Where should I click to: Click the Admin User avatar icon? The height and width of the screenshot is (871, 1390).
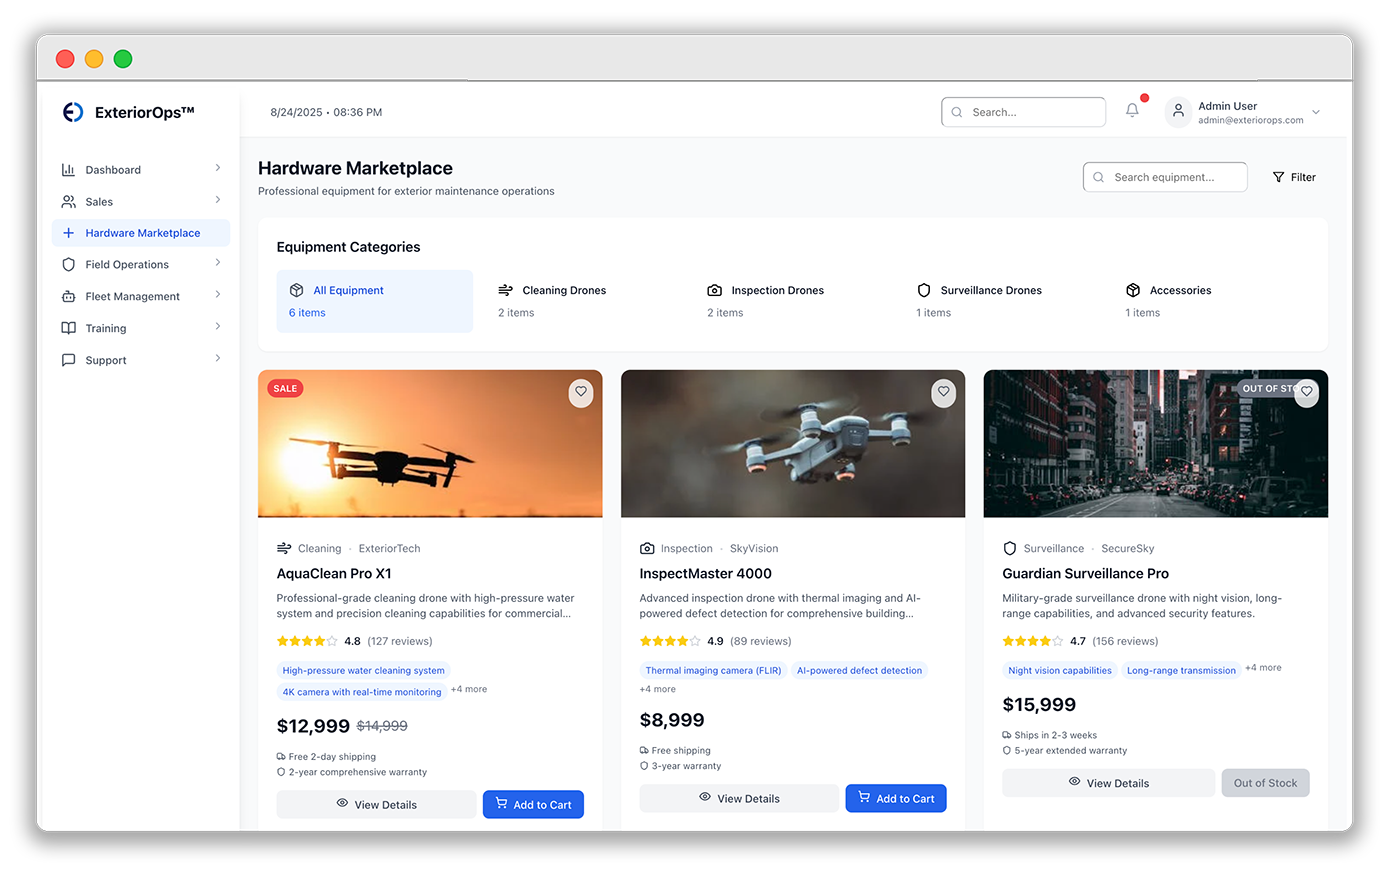(1178, 112)
